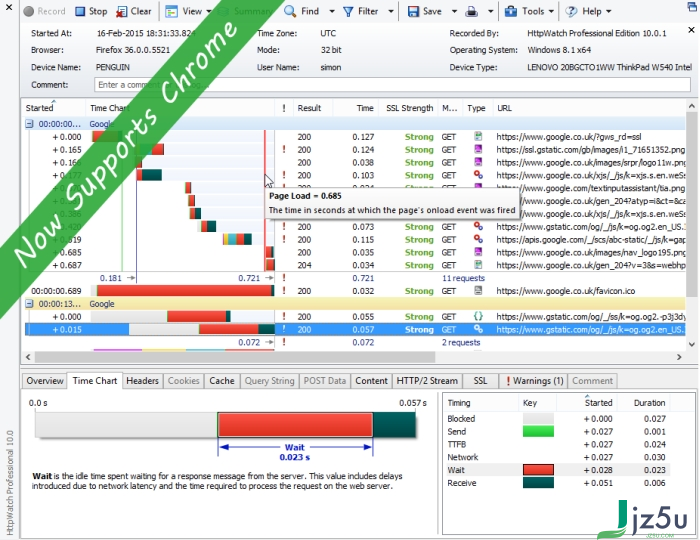
Task: Click the script icon of 0.103 time row
Action: (x=478, y=175)
